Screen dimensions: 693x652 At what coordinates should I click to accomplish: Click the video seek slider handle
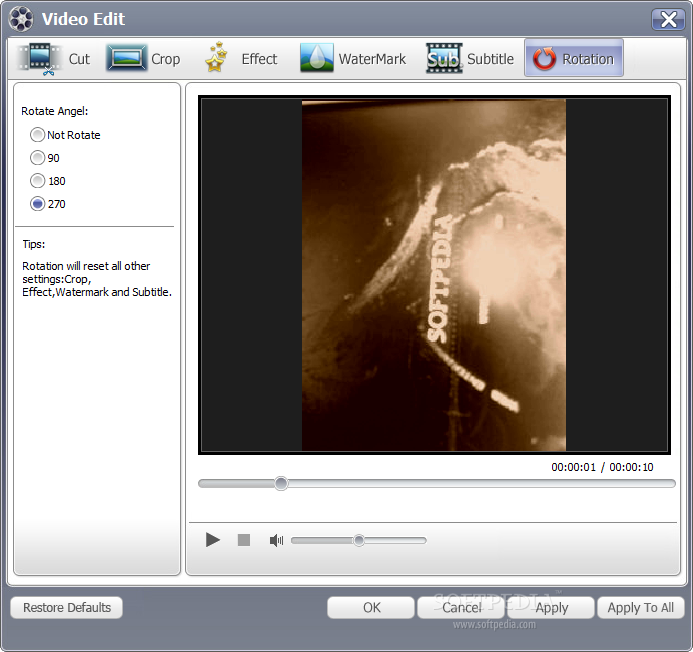click(281, 483)
